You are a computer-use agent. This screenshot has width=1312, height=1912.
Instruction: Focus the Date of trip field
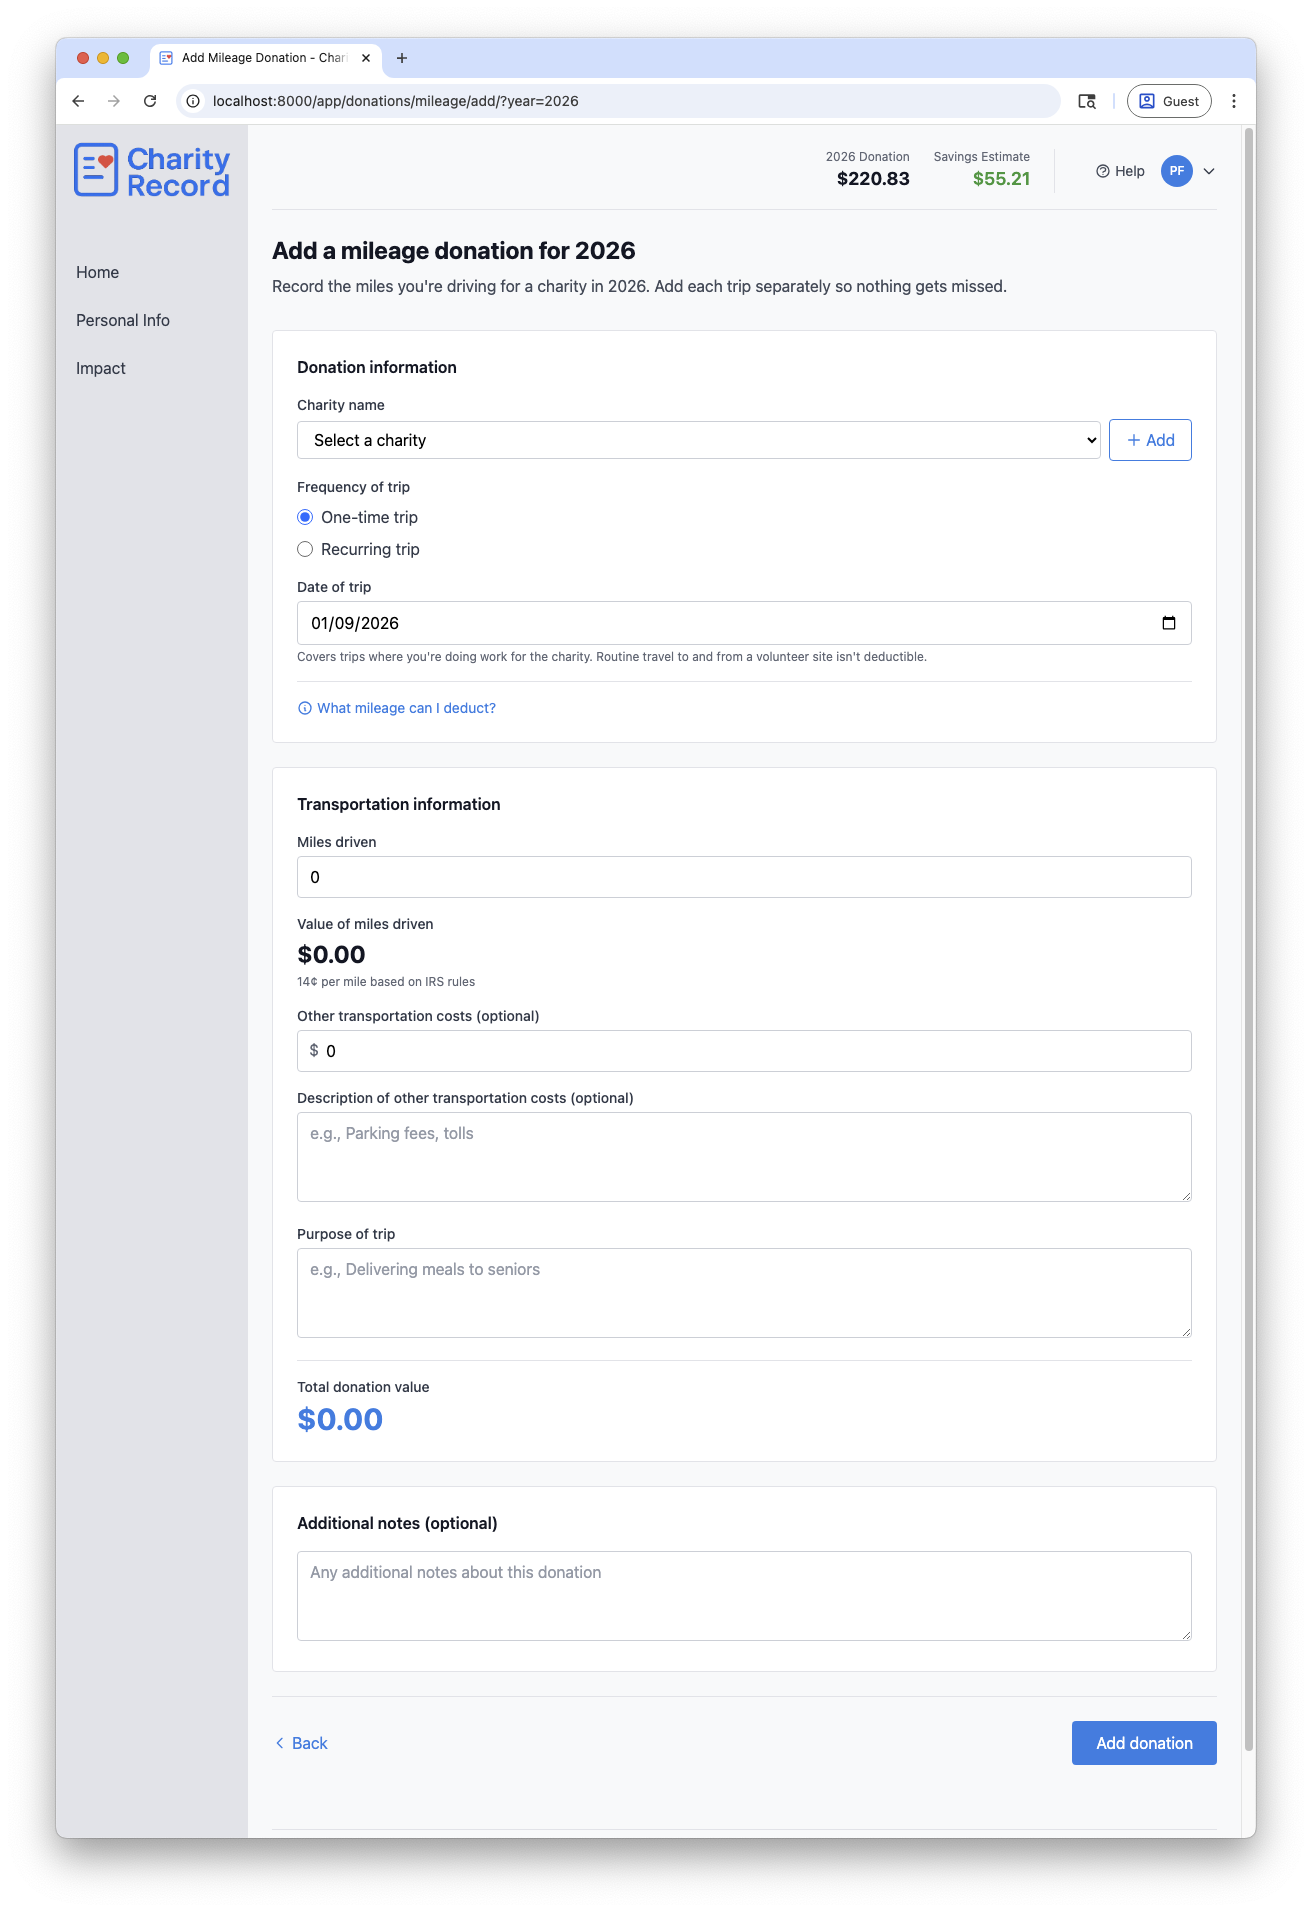[744, 623]
